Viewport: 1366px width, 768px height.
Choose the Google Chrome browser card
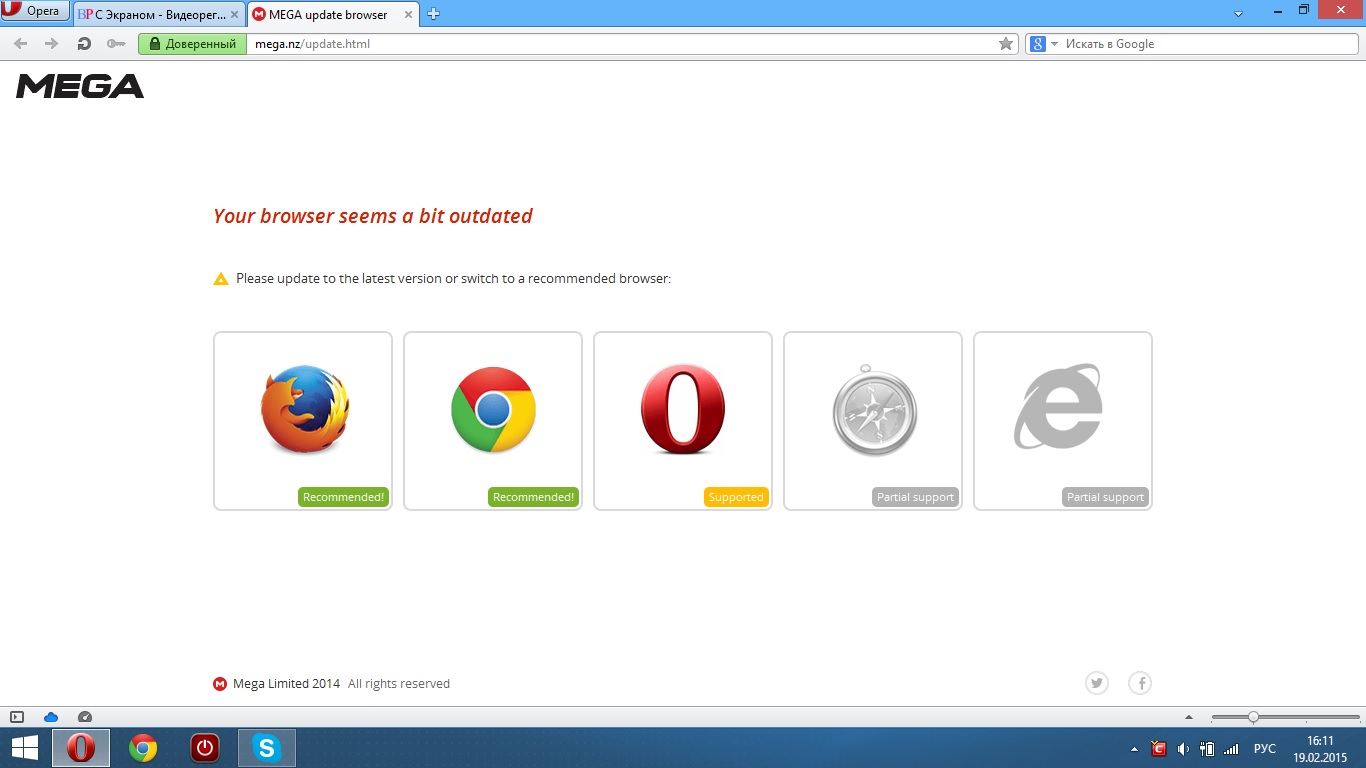pos(493,421)
